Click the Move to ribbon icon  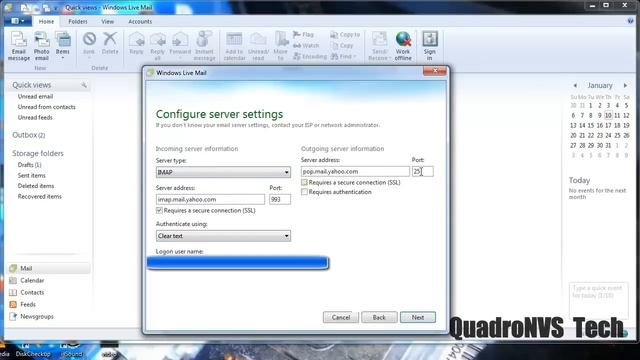click(x=280, y=47)
